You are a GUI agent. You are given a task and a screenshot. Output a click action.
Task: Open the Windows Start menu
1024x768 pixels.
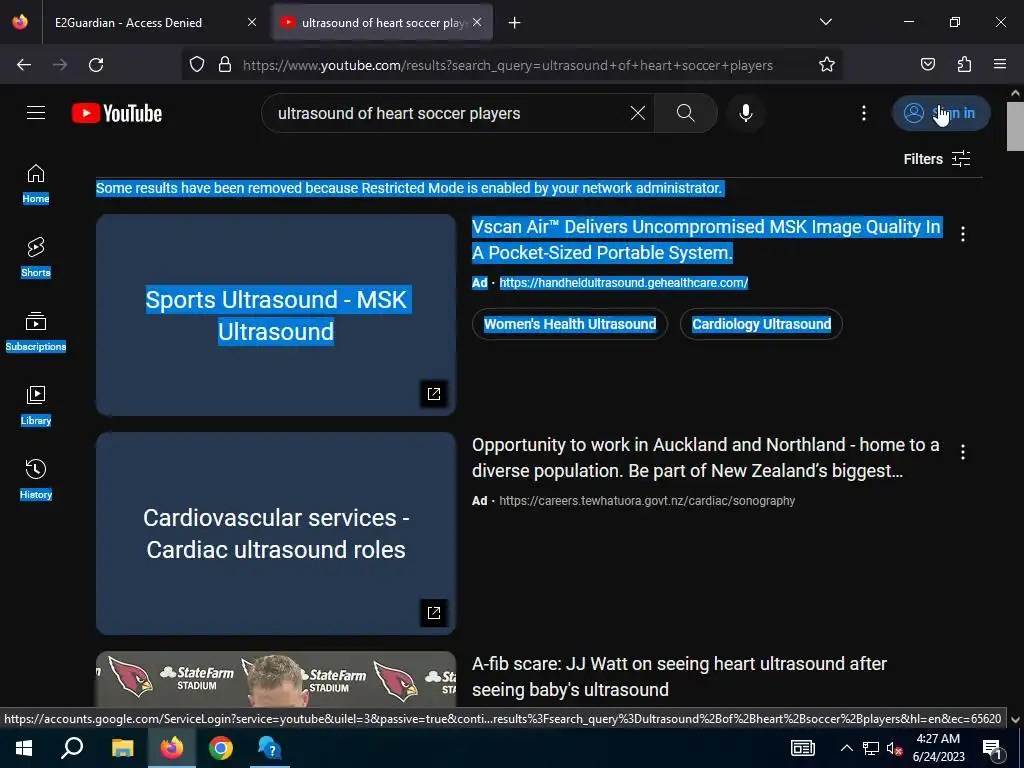[24, 748]
